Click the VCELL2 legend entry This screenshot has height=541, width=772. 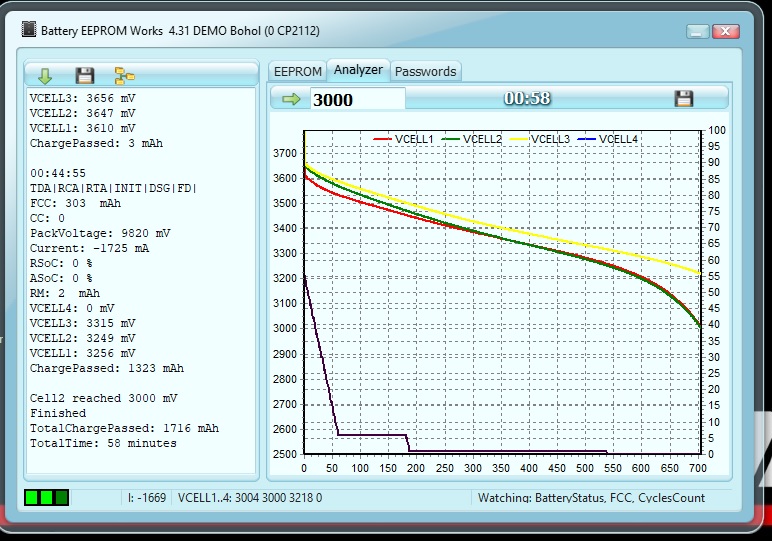click(471, 139)
